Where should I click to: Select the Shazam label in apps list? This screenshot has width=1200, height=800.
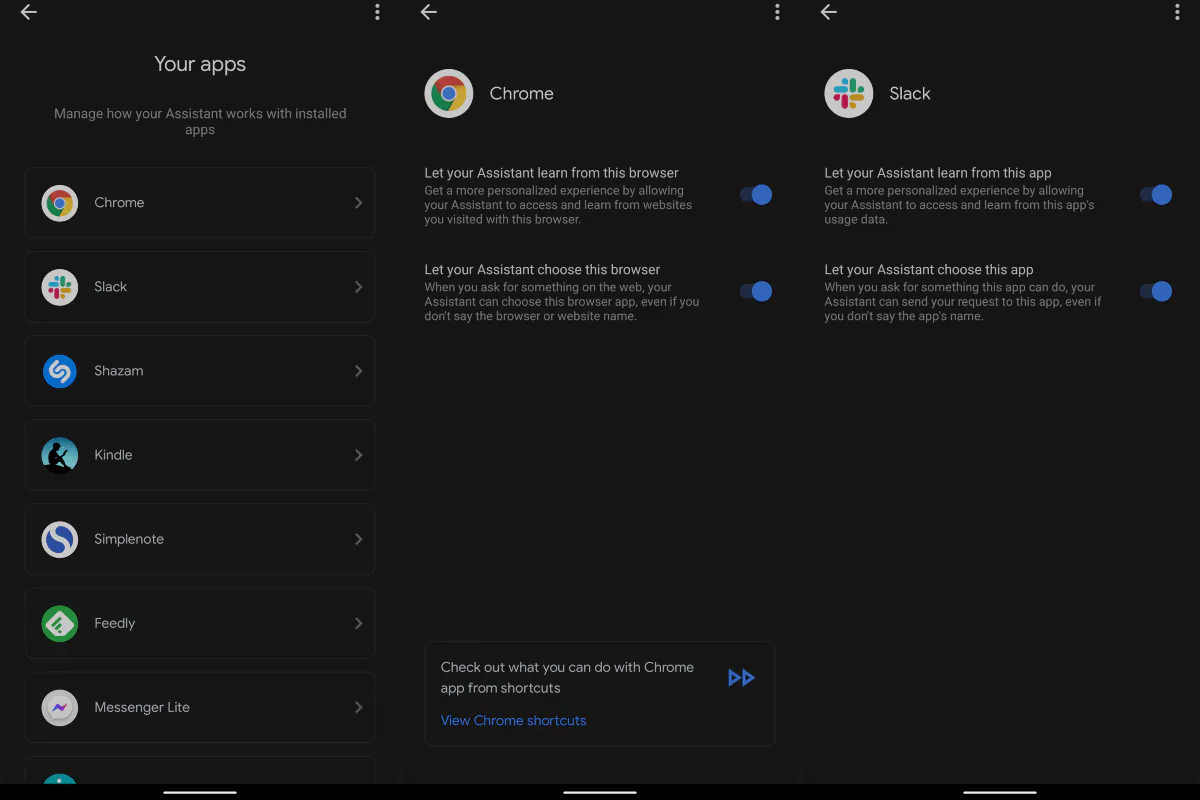tap(119, 371)
